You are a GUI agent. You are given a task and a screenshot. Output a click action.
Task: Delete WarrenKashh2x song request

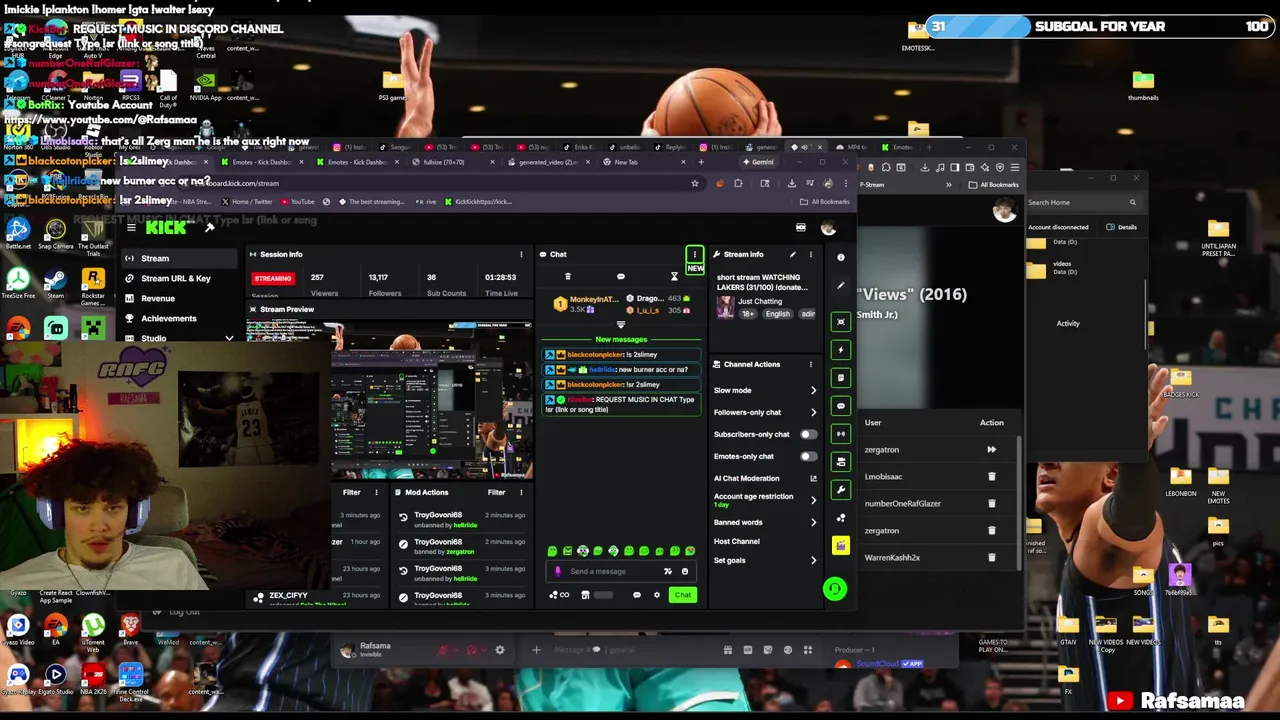[991, 558]
